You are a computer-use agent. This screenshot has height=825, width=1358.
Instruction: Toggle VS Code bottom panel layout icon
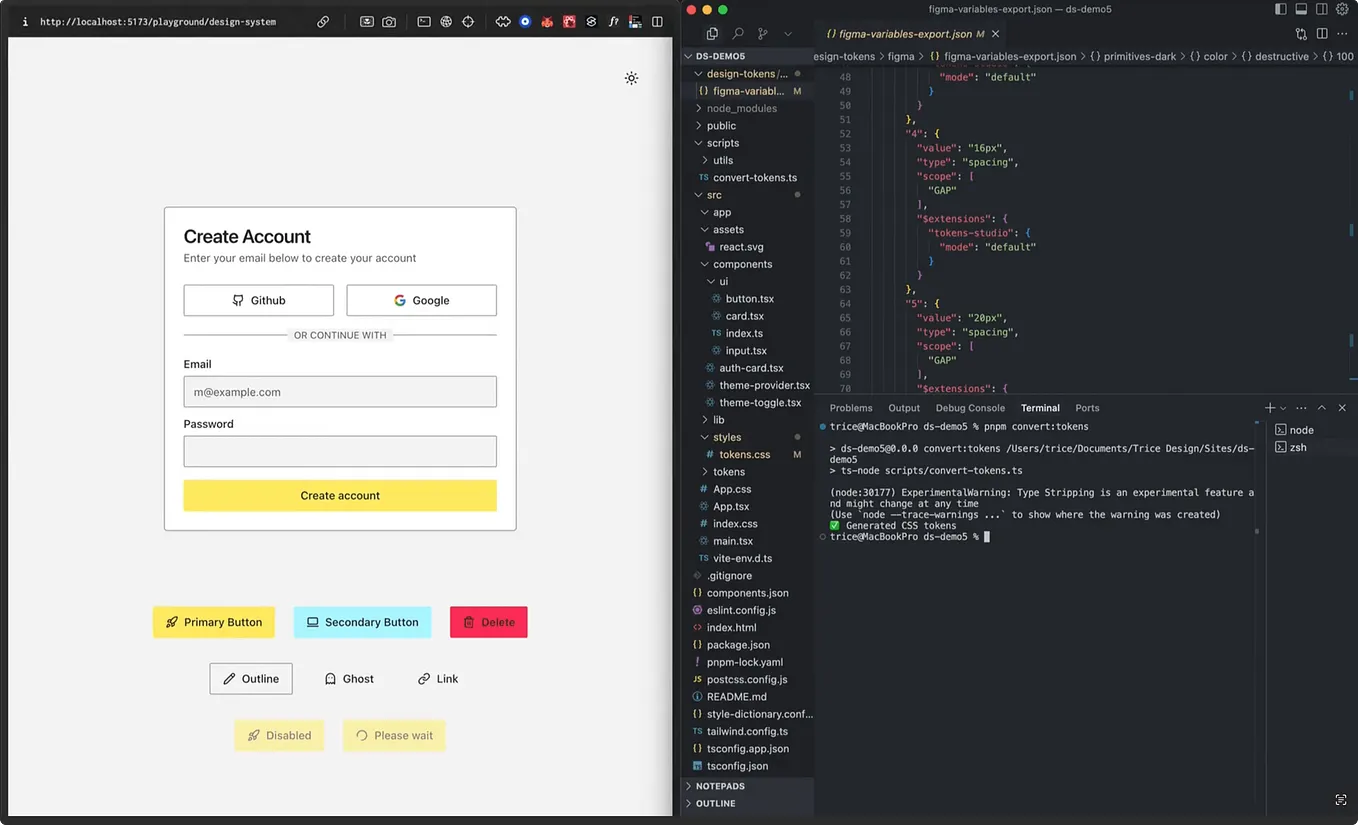coord(1301,9)
